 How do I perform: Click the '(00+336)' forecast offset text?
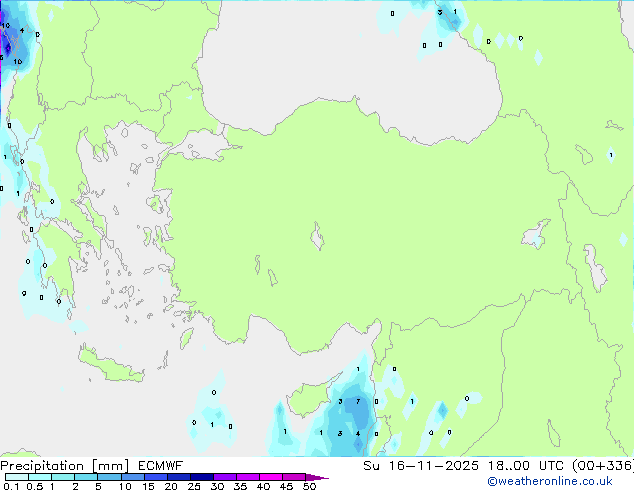pos(603,466)
